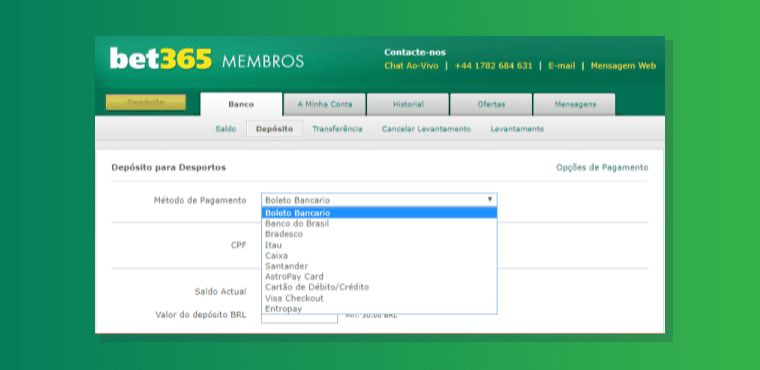Viewport: 760px width, 370px height.
Task: Select Cartão de Débito/Crédito option
Action: [379, 287]
